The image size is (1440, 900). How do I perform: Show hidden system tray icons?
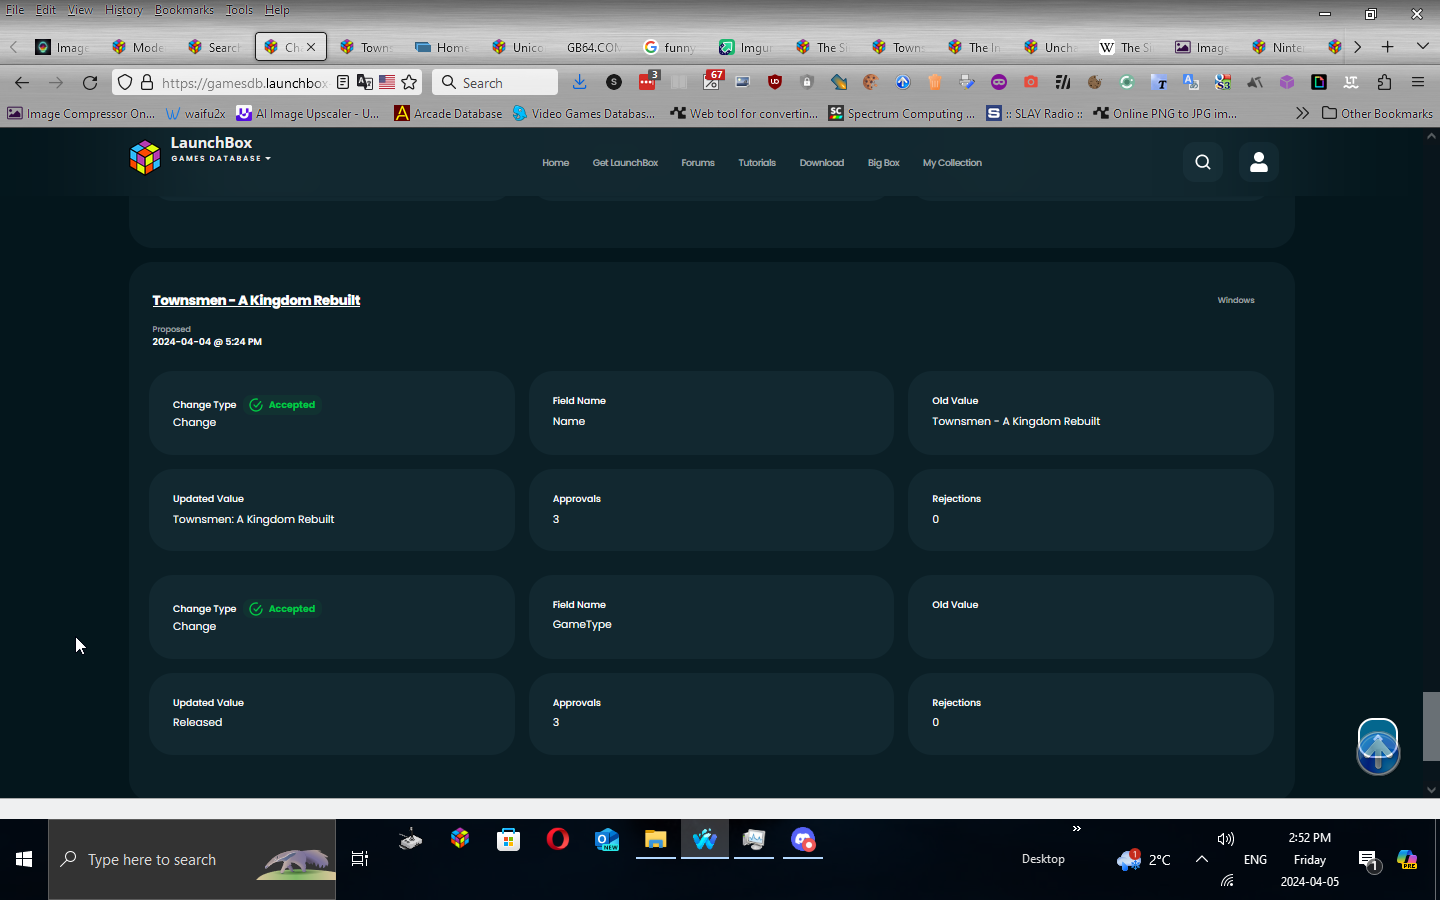(x=1202, y=859)
